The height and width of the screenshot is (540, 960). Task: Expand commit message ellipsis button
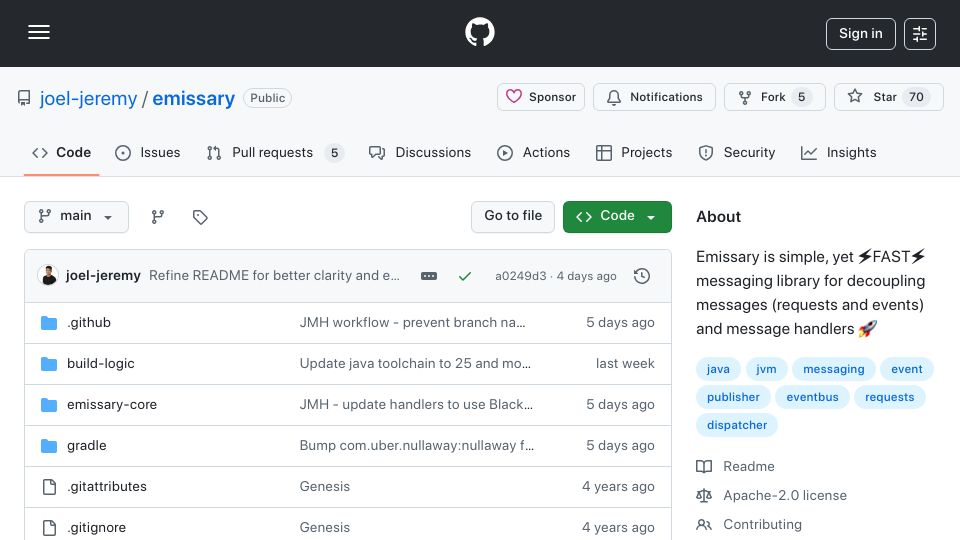coord(429,276)
